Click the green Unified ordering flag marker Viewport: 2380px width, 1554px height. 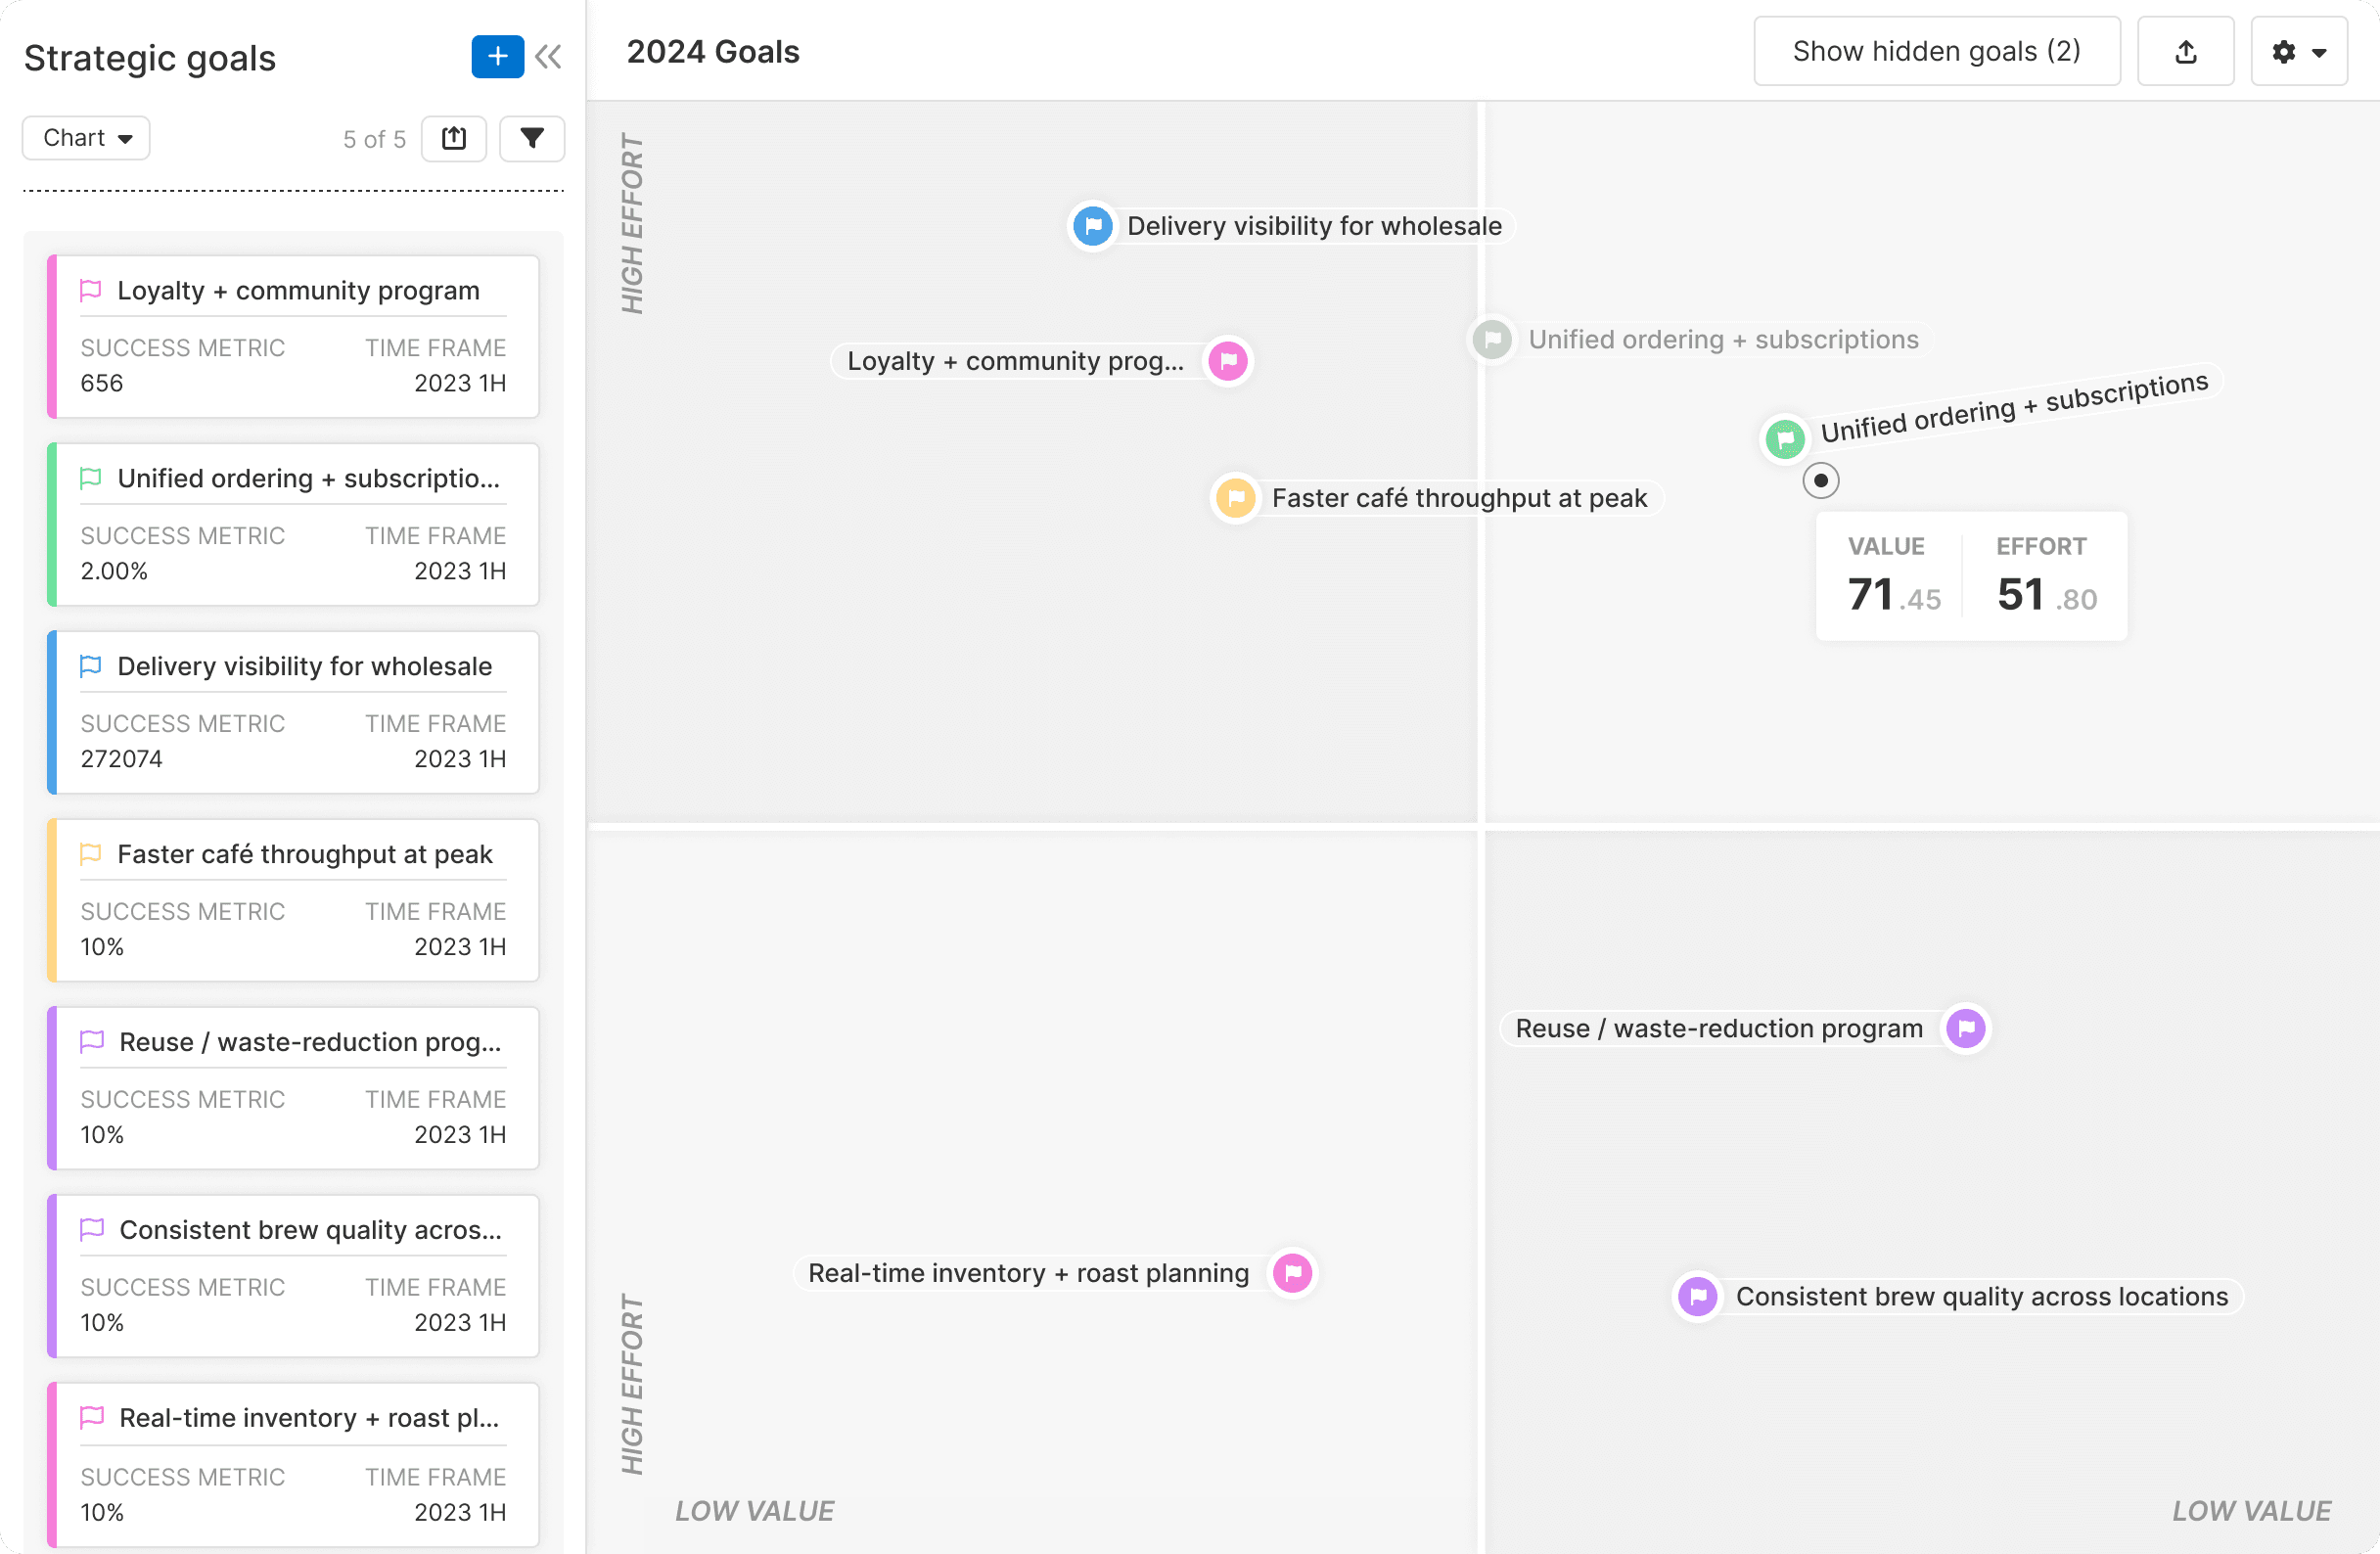[1785, 439]
